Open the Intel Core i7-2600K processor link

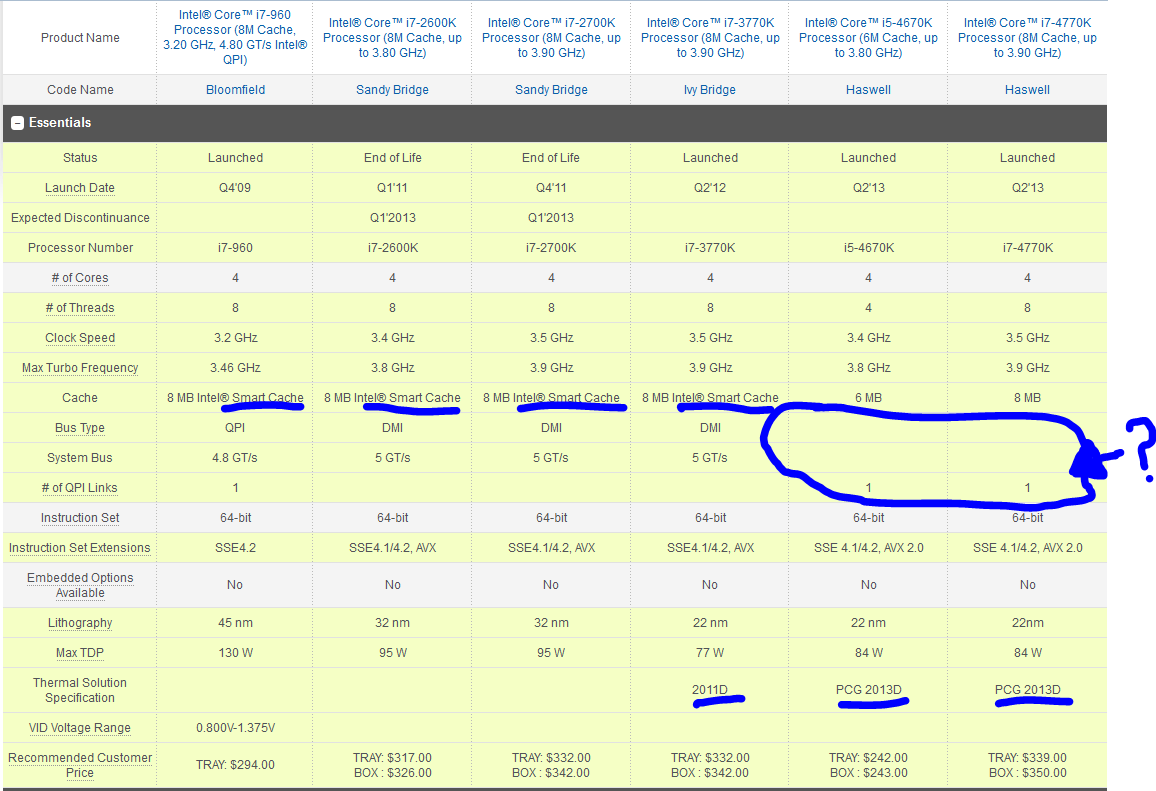[x=392, y=38]
